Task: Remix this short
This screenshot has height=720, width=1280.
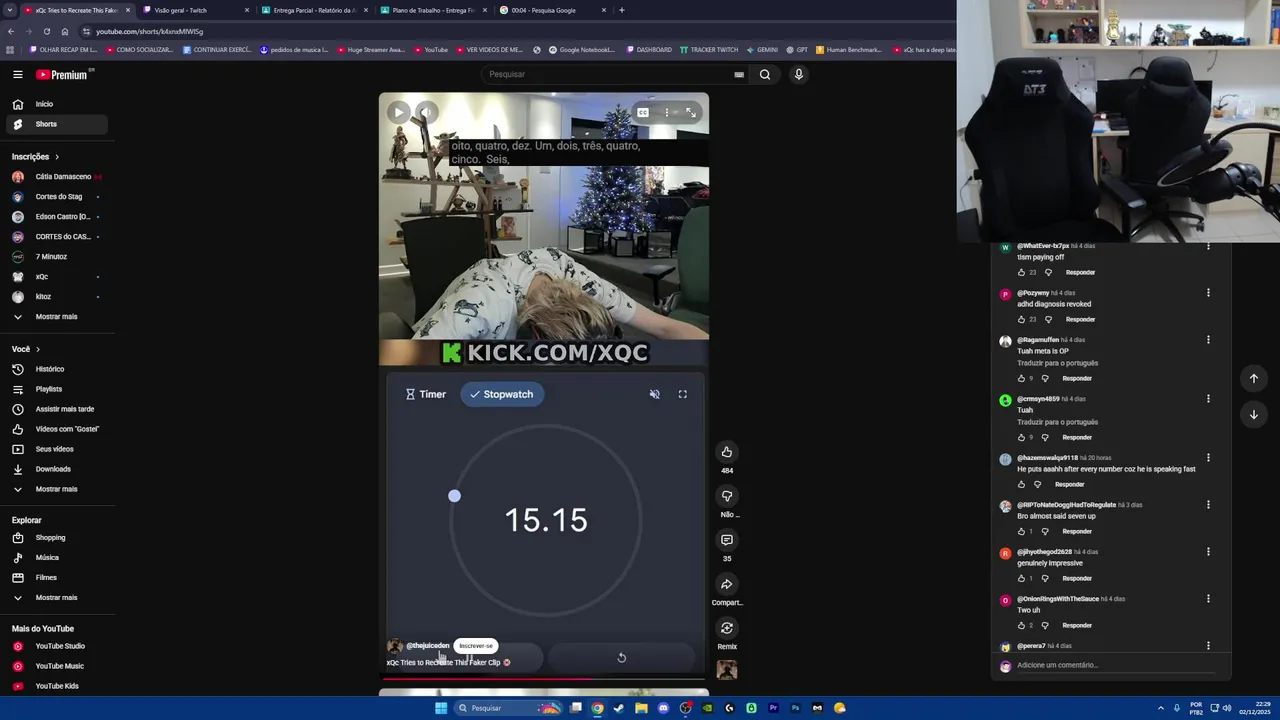Action: coord(727,628)
